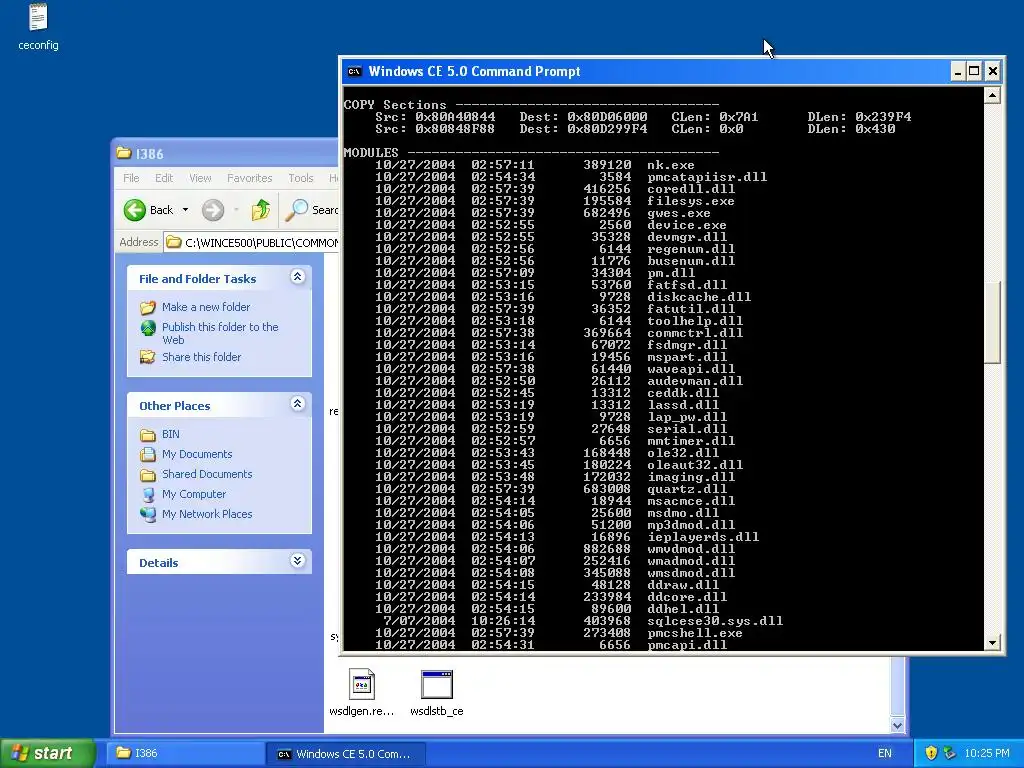Open the Back history dropdown arrow

pos(185,210)
